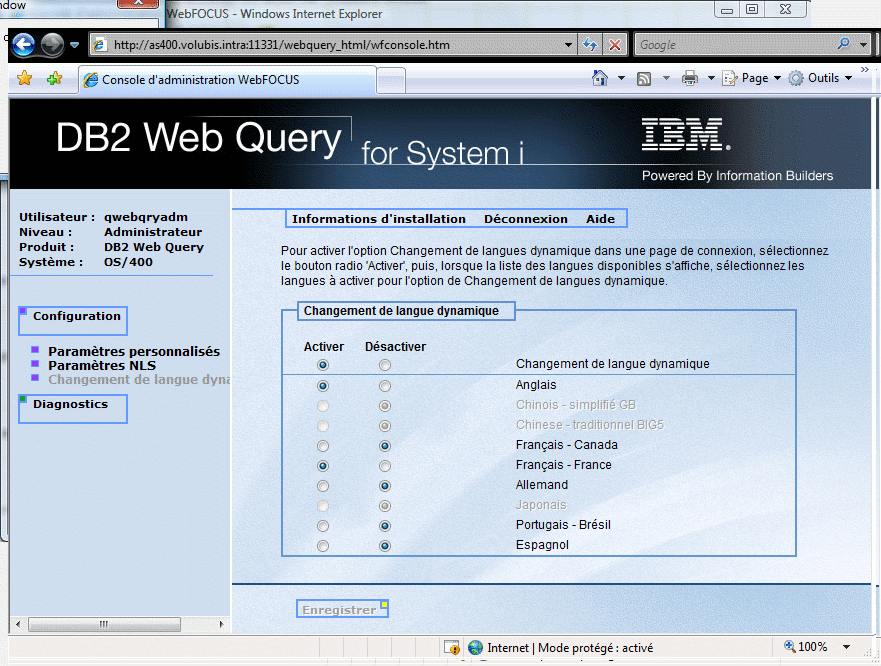
Task: Deactivate Français - France language
Action: click(384, 466)
